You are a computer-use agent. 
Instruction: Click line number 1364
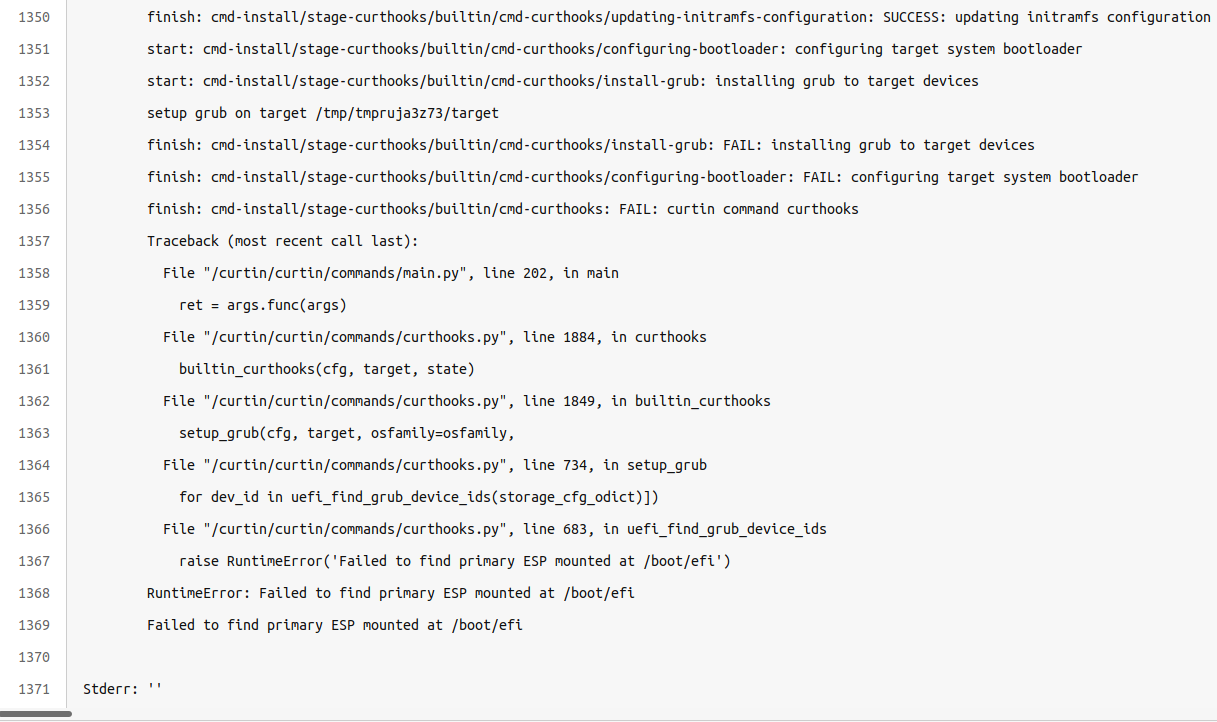34,465
